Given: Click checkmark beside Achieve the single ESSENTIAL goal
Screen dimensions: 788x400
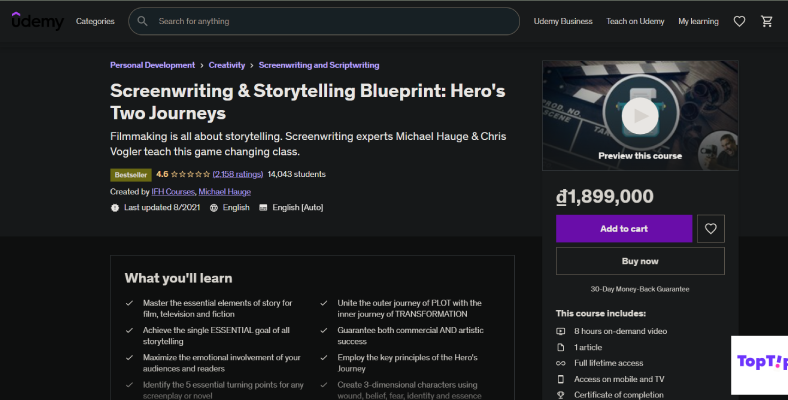Looking at the screenshot, I should (x=129, y=330).
